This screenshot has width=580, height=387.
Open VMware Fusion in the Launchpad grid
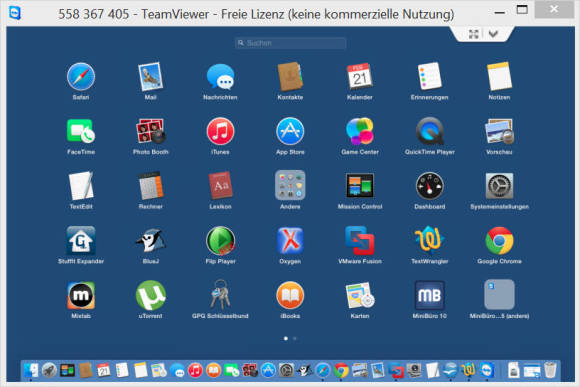tap(360, 240)
